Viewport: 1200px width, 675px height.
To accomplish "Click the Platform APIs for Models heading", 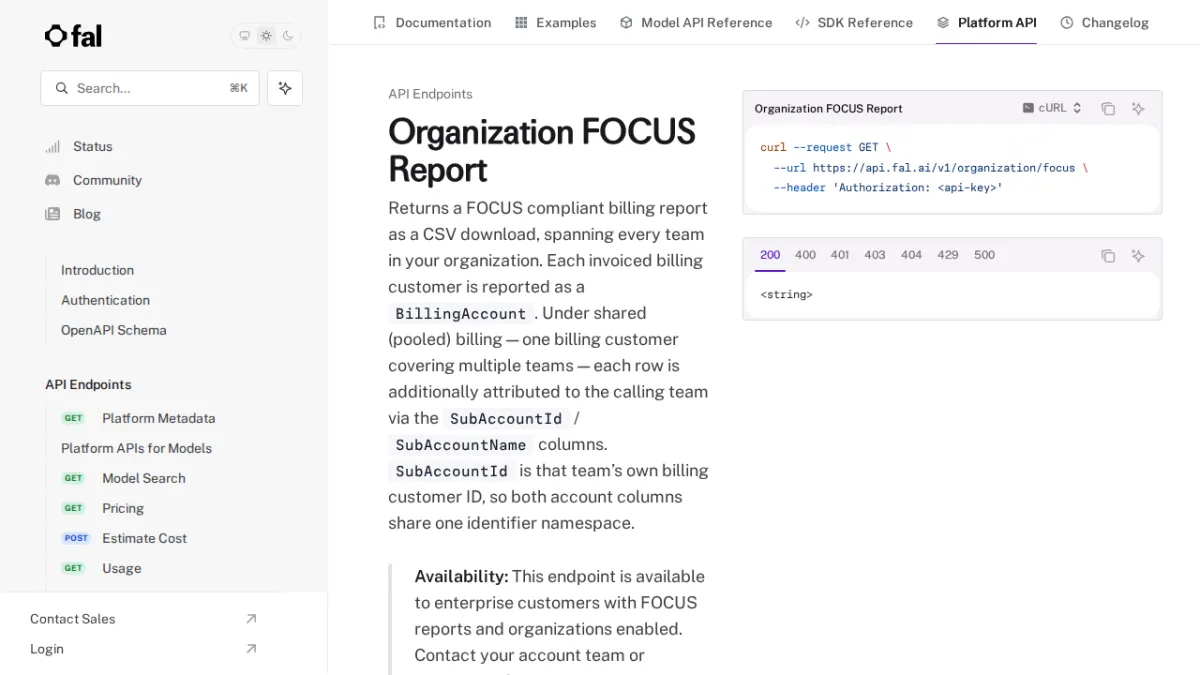I will 136,448.
